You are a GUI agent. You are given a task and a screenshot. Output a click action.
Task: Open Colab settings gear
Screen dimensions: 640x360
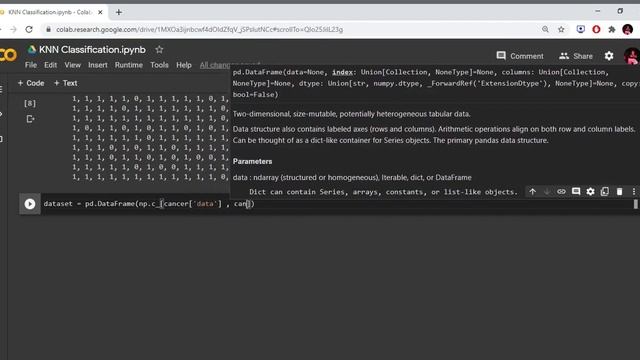pyautogui.click(x=609, y=56)
